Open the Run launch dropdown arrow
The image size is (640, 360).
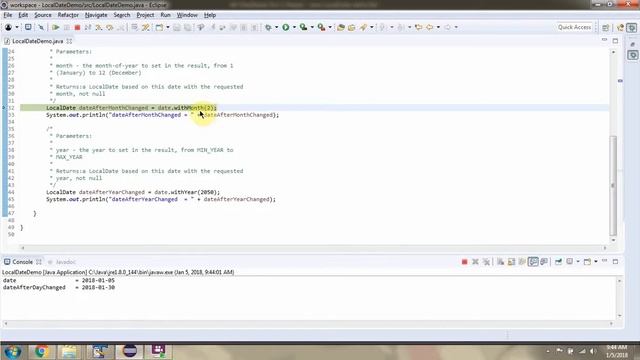[294, 27]
